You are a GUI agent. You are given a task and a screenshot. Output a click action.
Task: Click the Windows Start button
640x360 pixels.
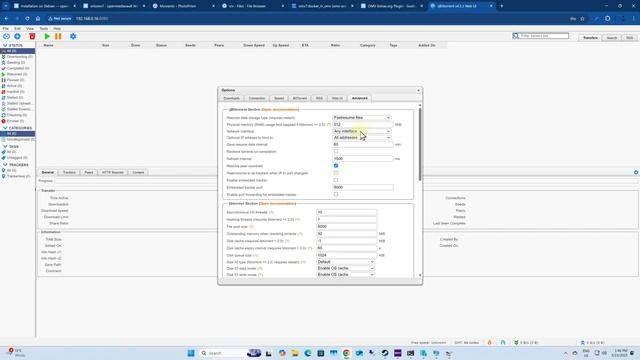click(x=191, y=353)
